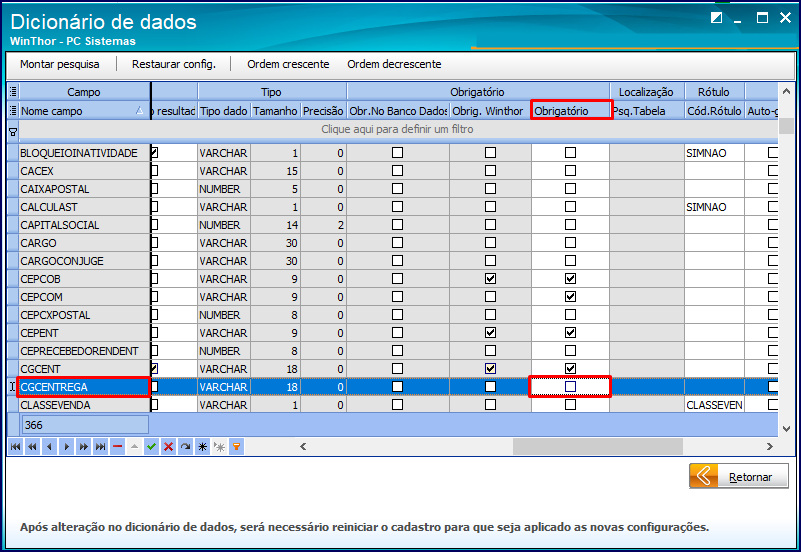Toggle Obrig. Winthor for CGCENT row
The image size is (801, 552).
490,369
